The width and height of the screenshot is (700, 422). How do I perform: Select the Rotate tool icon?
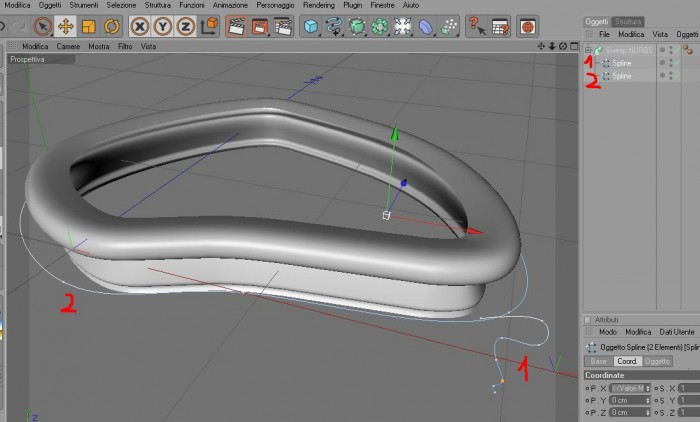pos(112,26)
